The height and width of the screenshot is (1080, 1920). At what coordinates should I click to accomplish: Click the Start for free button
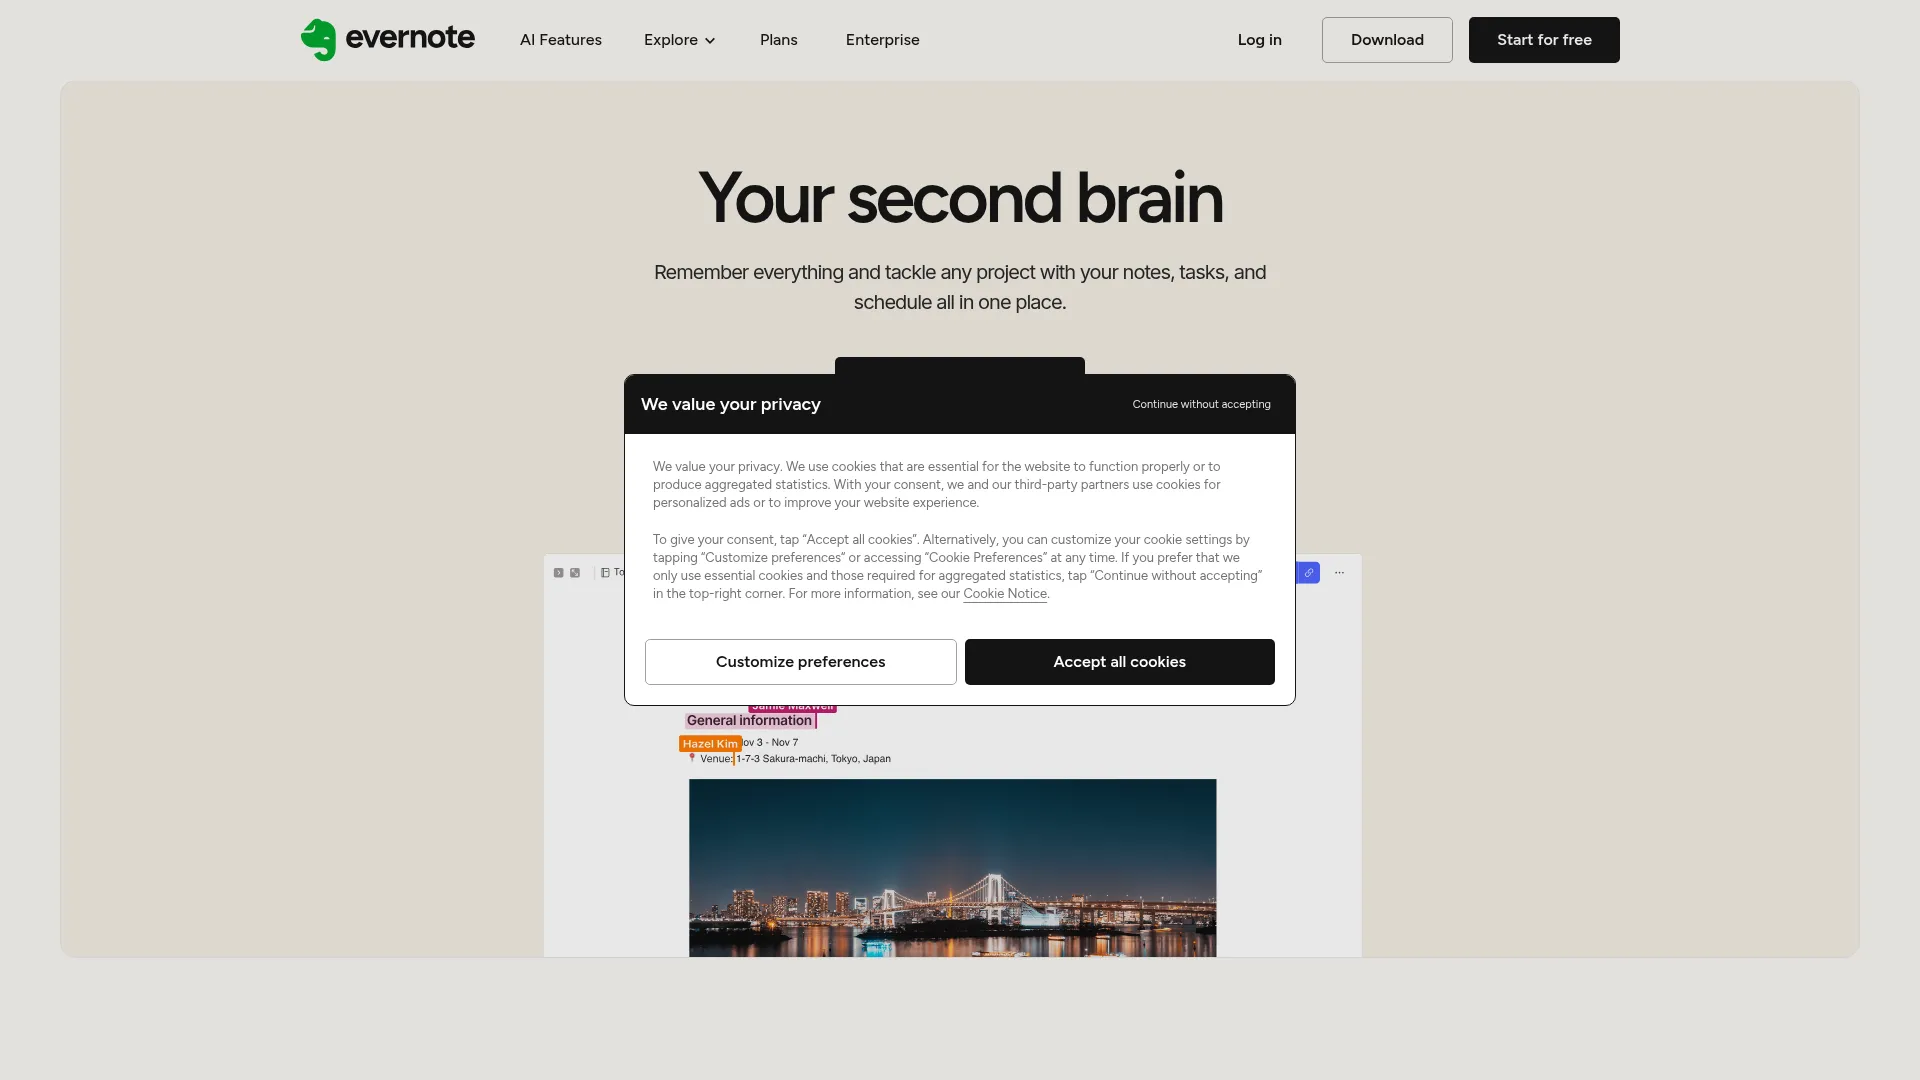[x=1543, y=40]
